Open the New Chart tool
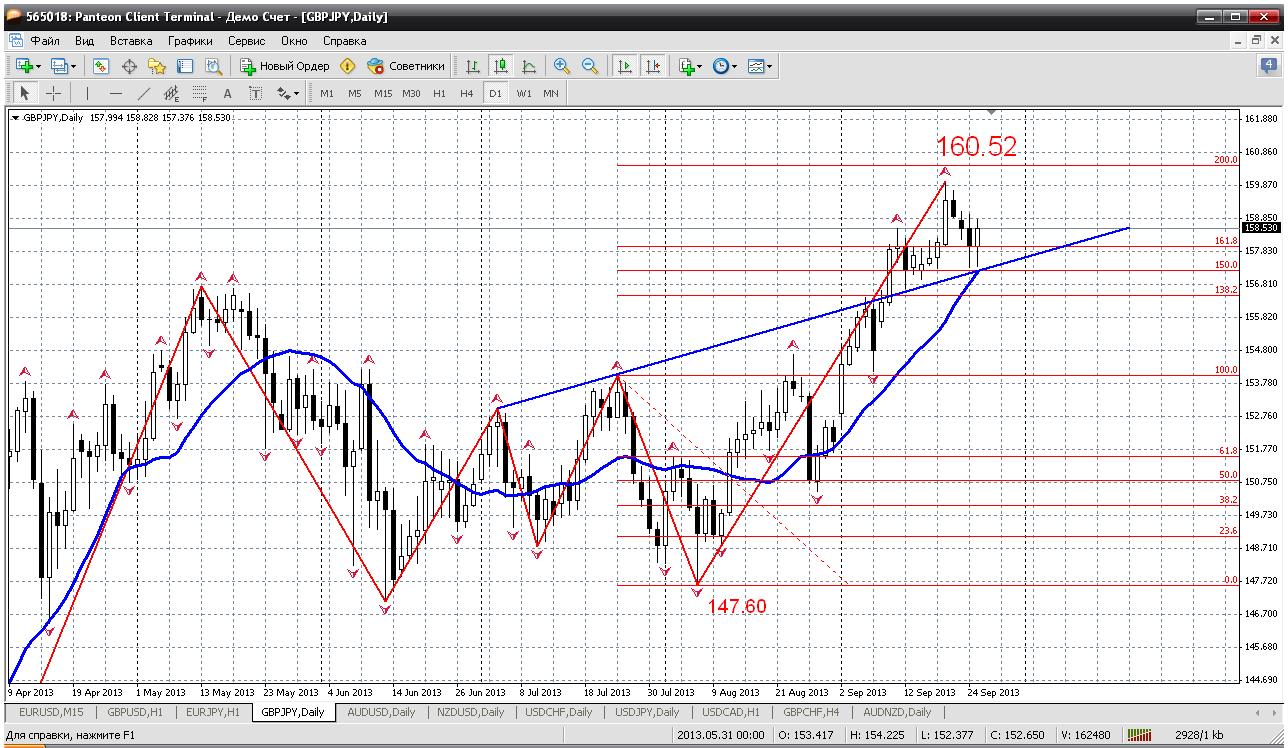The height and width of the screenshot is (748, 1288). [24, 66]
